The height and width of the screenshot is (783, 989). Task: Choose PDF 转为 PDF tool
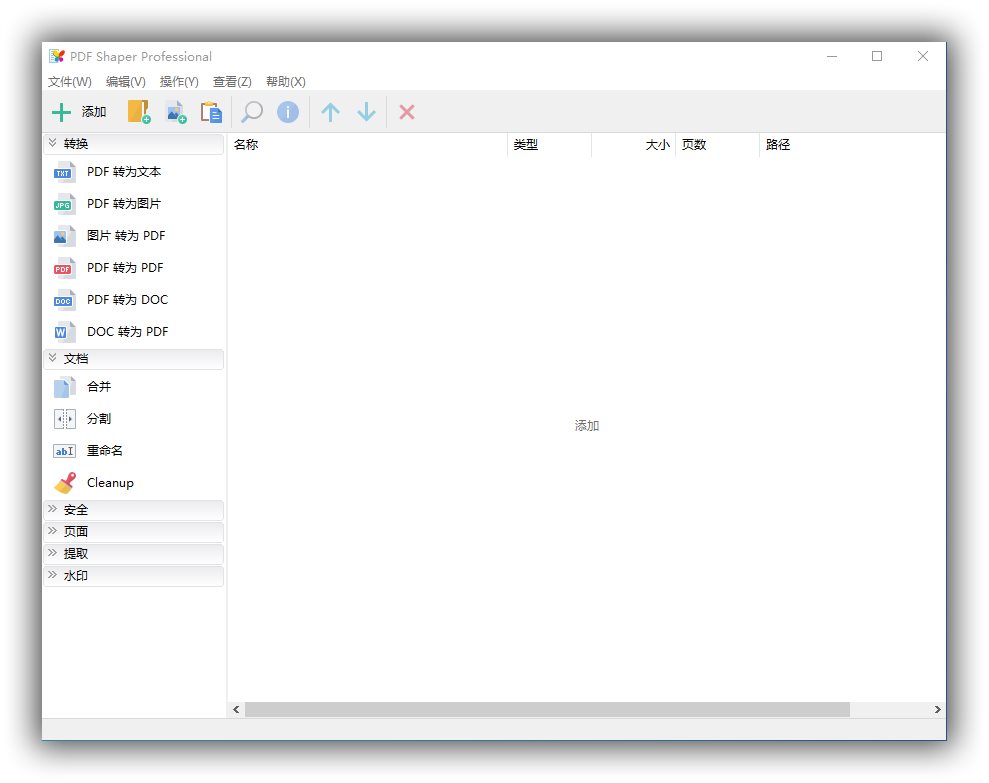134,268
